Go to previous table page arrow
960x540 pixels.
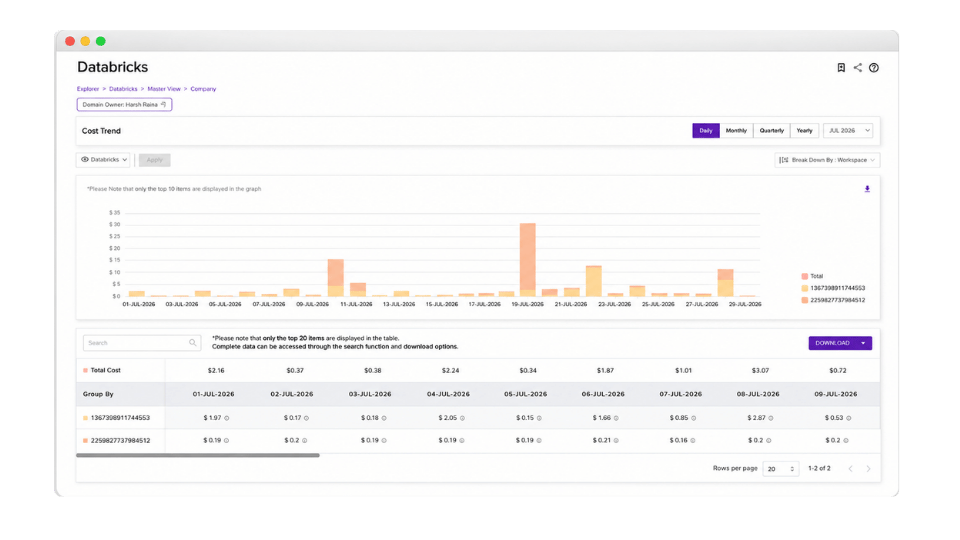[x=850, y=469]
